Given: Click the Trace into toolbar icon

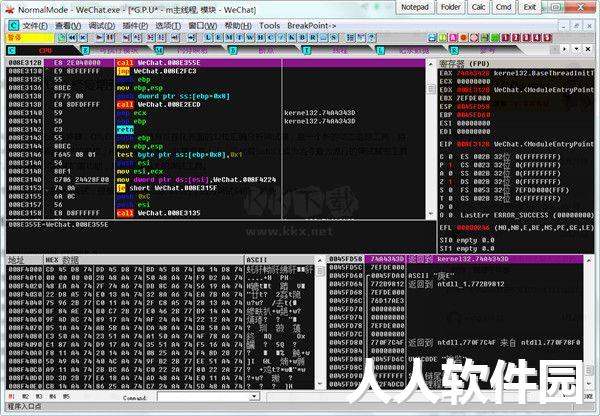Looking at the screenshot, I should pos(151,38).
